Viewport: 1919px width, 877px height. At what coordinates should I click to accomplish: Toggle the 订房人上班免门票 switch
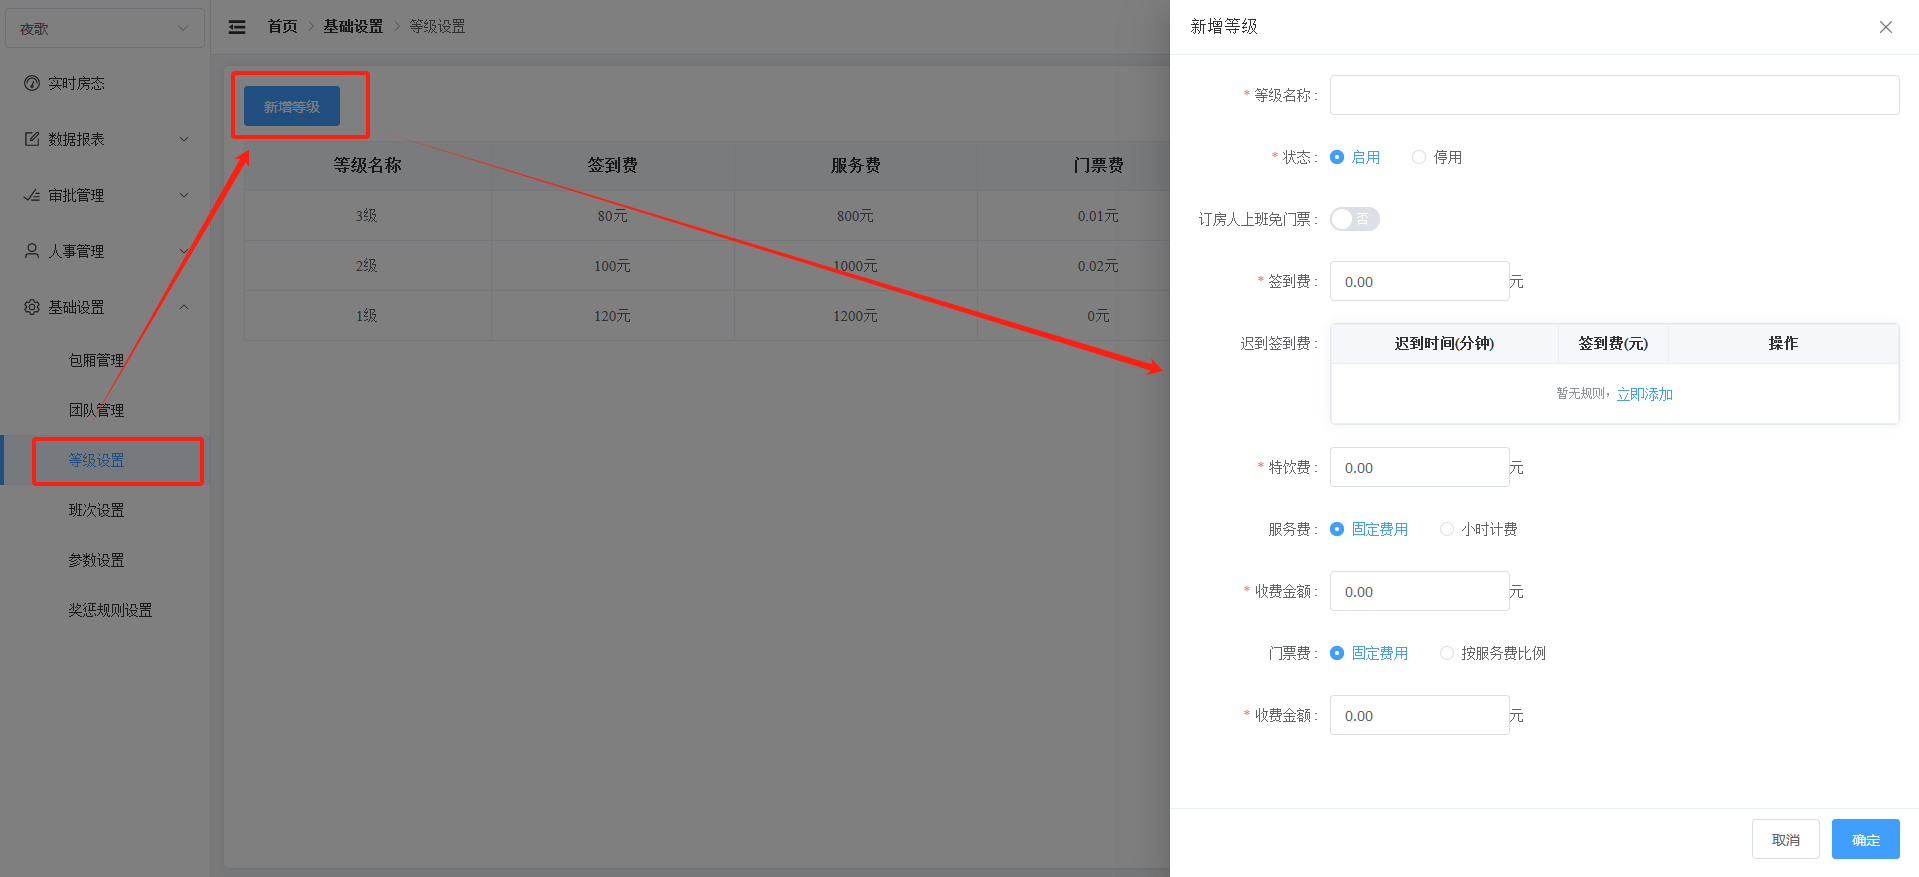click(x=1355, y=219)
